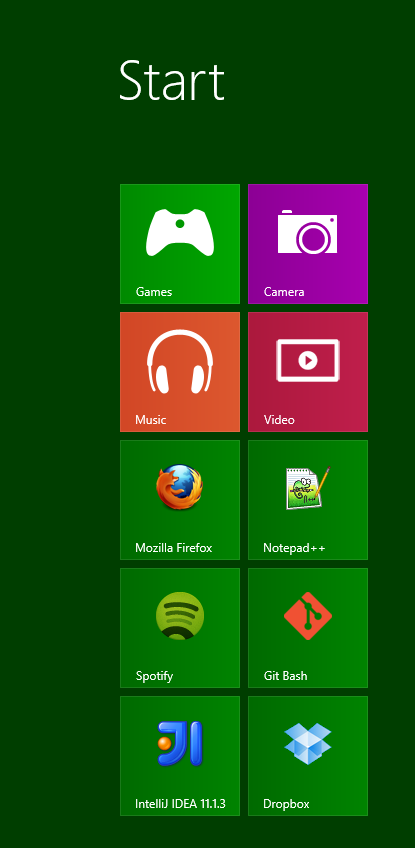Open the Git Bash tile
The height and width of the screenshot is (848, 415).
pyautogui.click(x=308, y=628)
